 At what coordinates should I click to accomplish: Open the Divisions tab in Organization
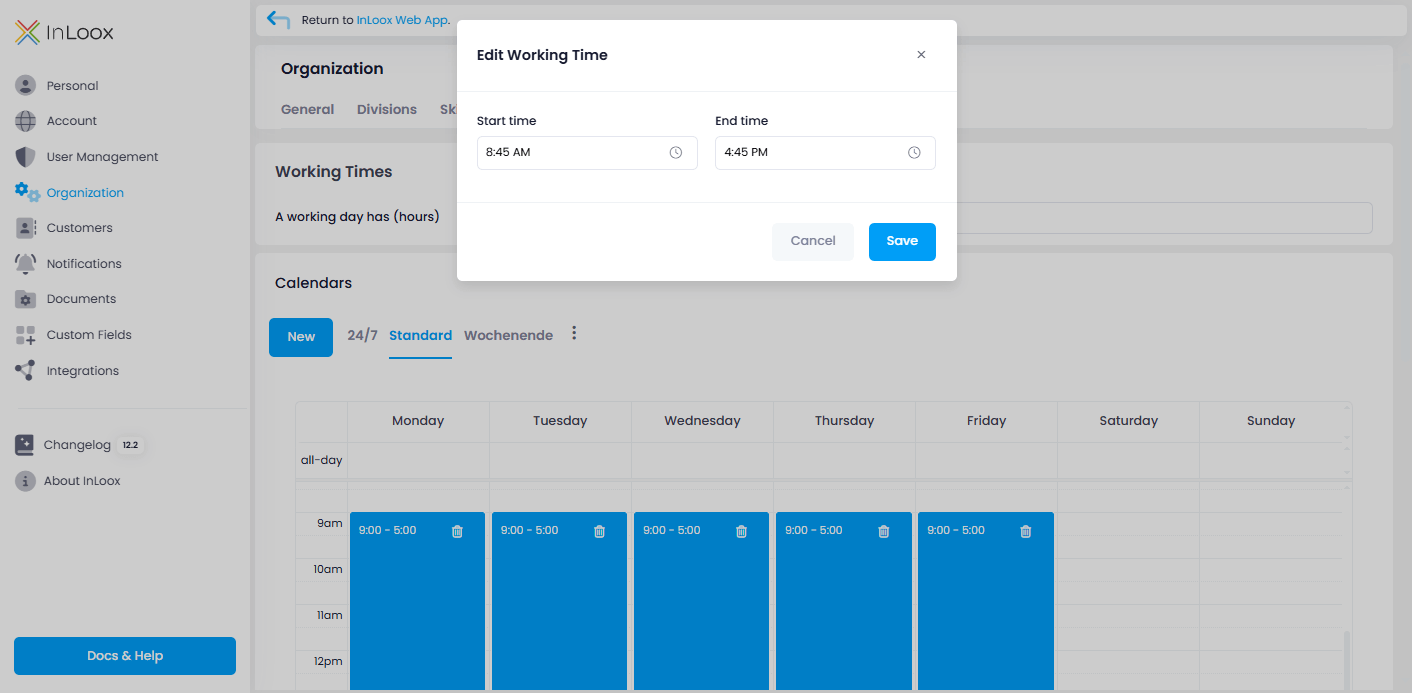386,110
